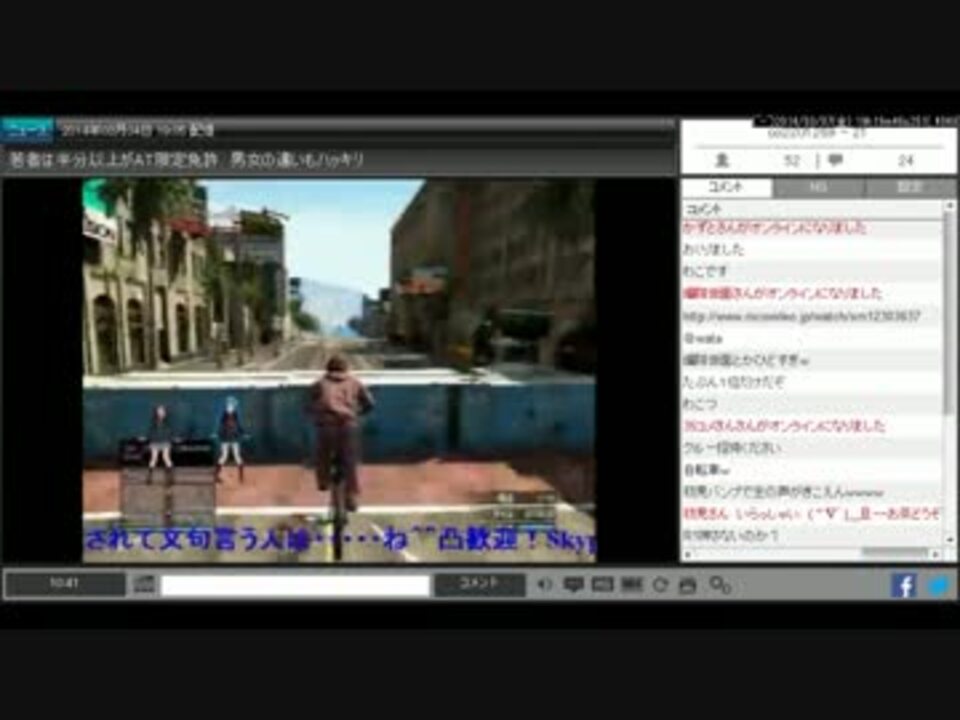The width and height of the screenshot is (960, 720).
Task: Click the screen size icon in player bar
Action: [x=632, y=585]
